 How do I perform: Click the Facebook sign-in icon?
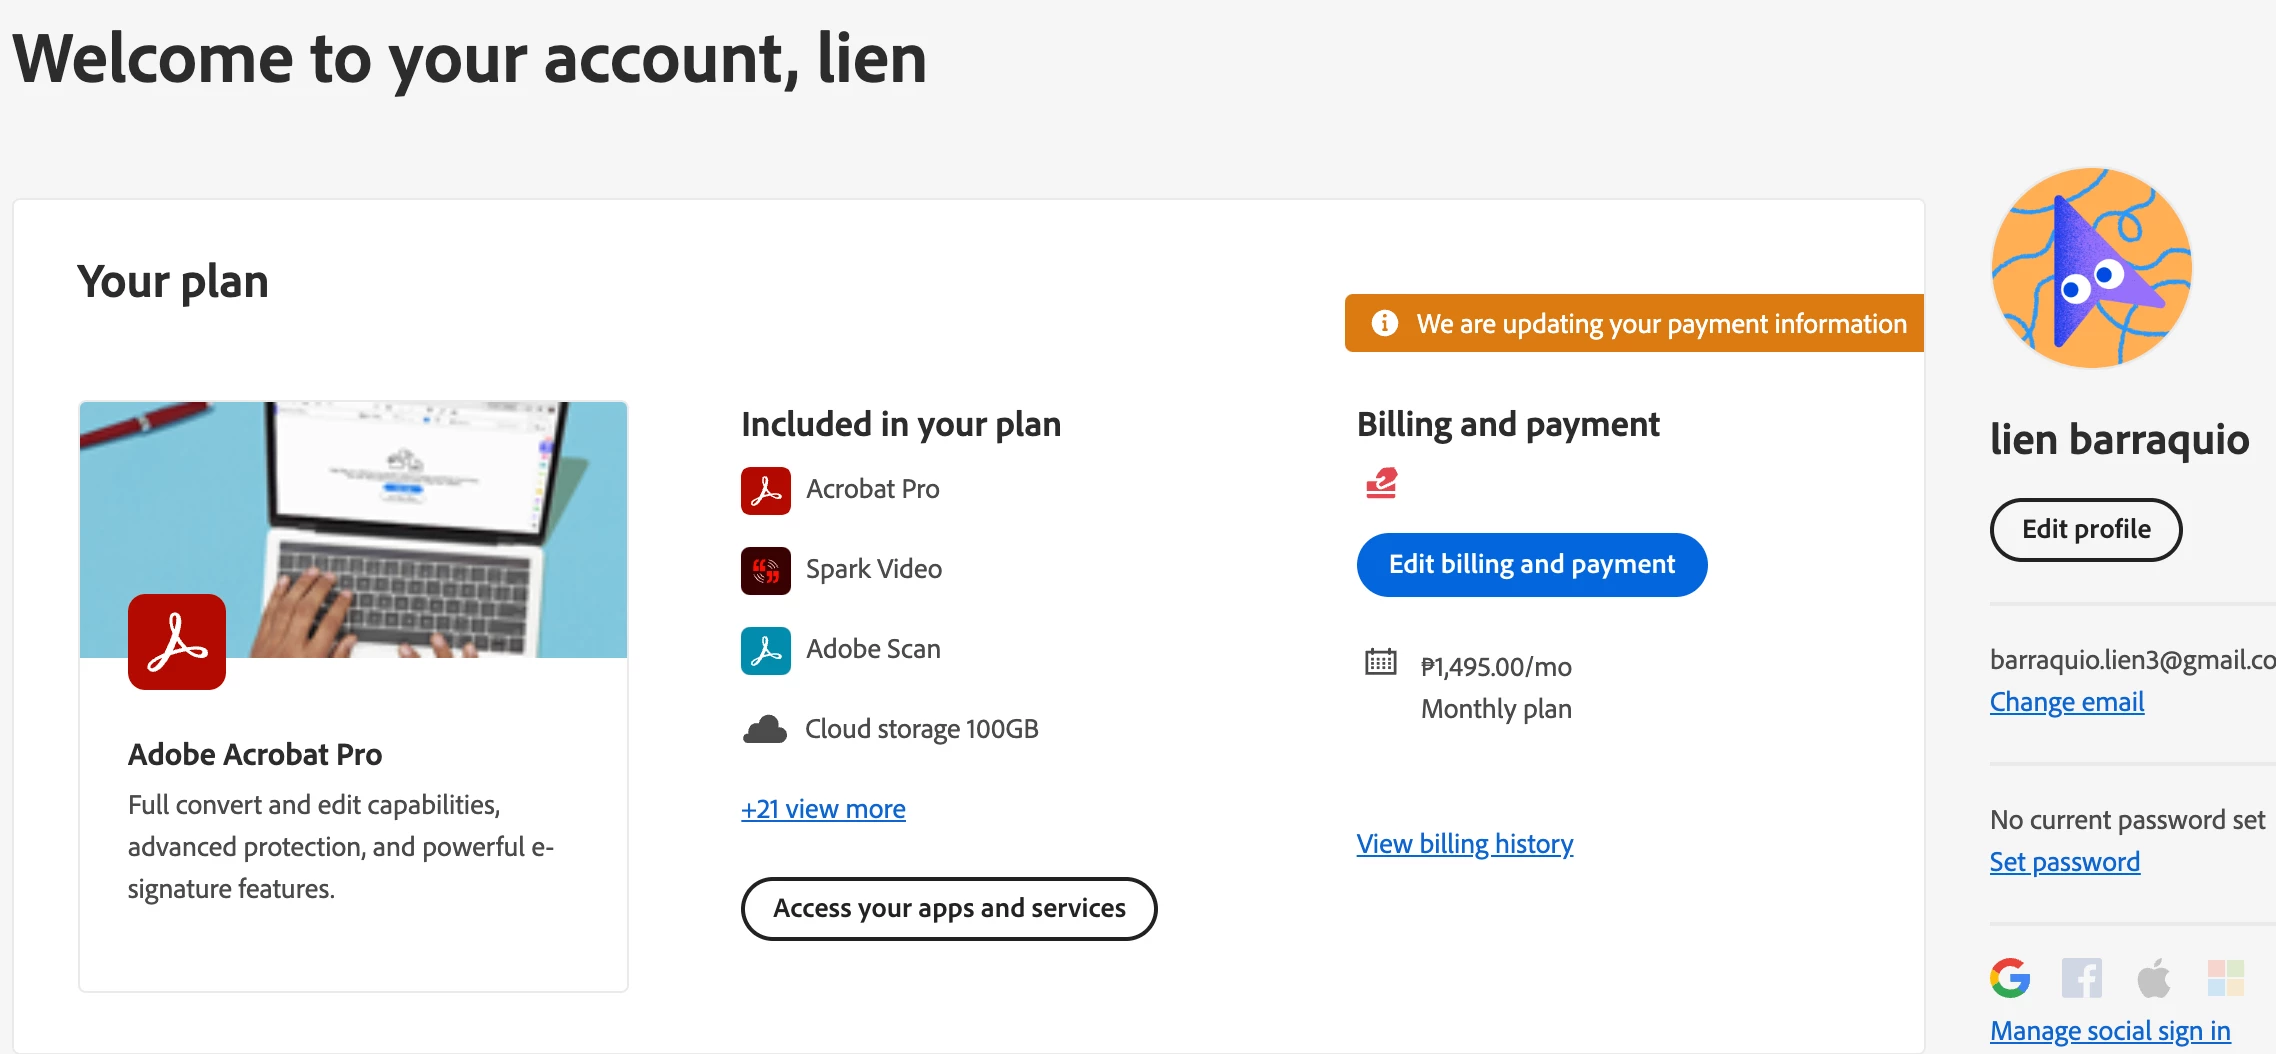click(x=2081, y=978)
